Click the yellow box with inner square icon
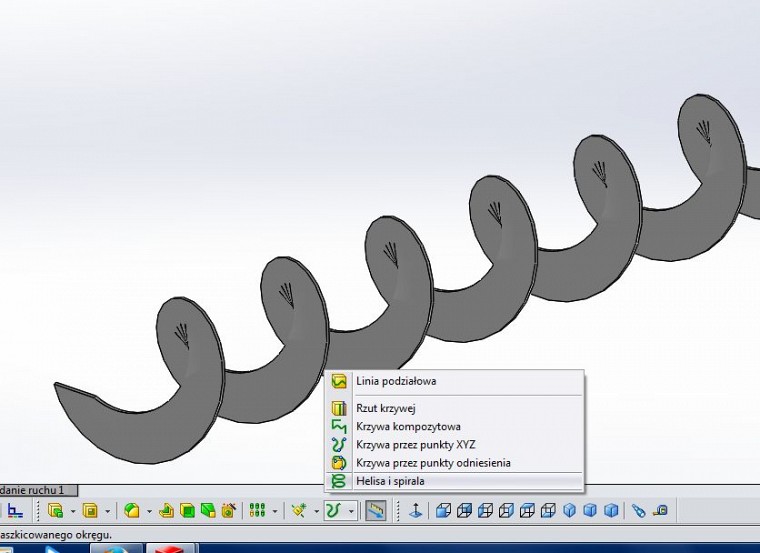 pos(90,510)
